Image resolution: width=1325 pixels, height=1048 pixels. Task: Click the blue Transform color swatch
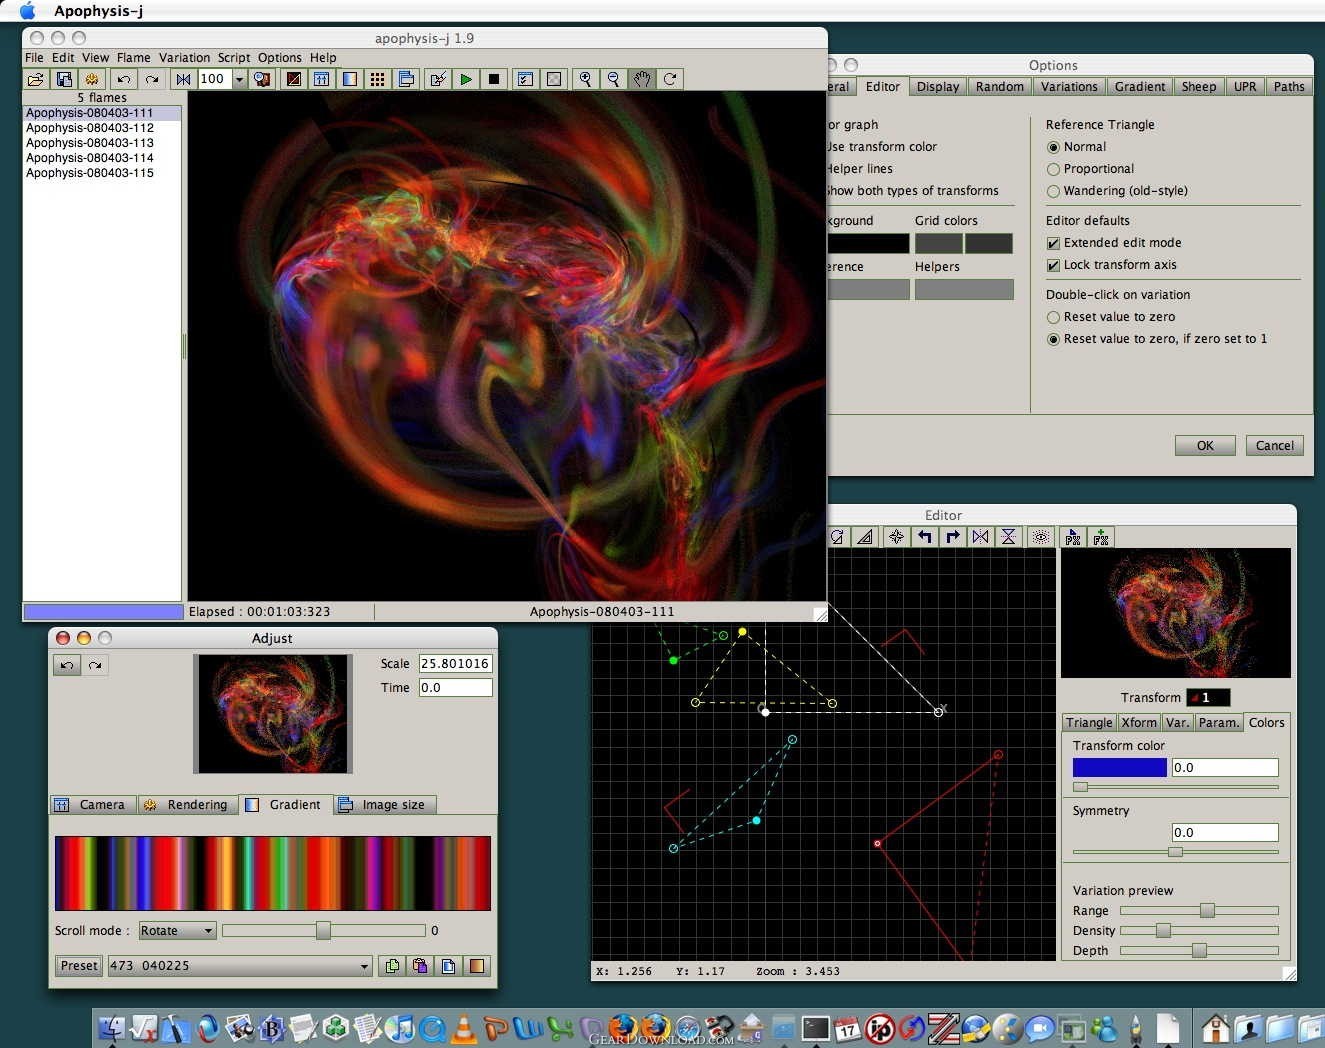pos(1119,767)
